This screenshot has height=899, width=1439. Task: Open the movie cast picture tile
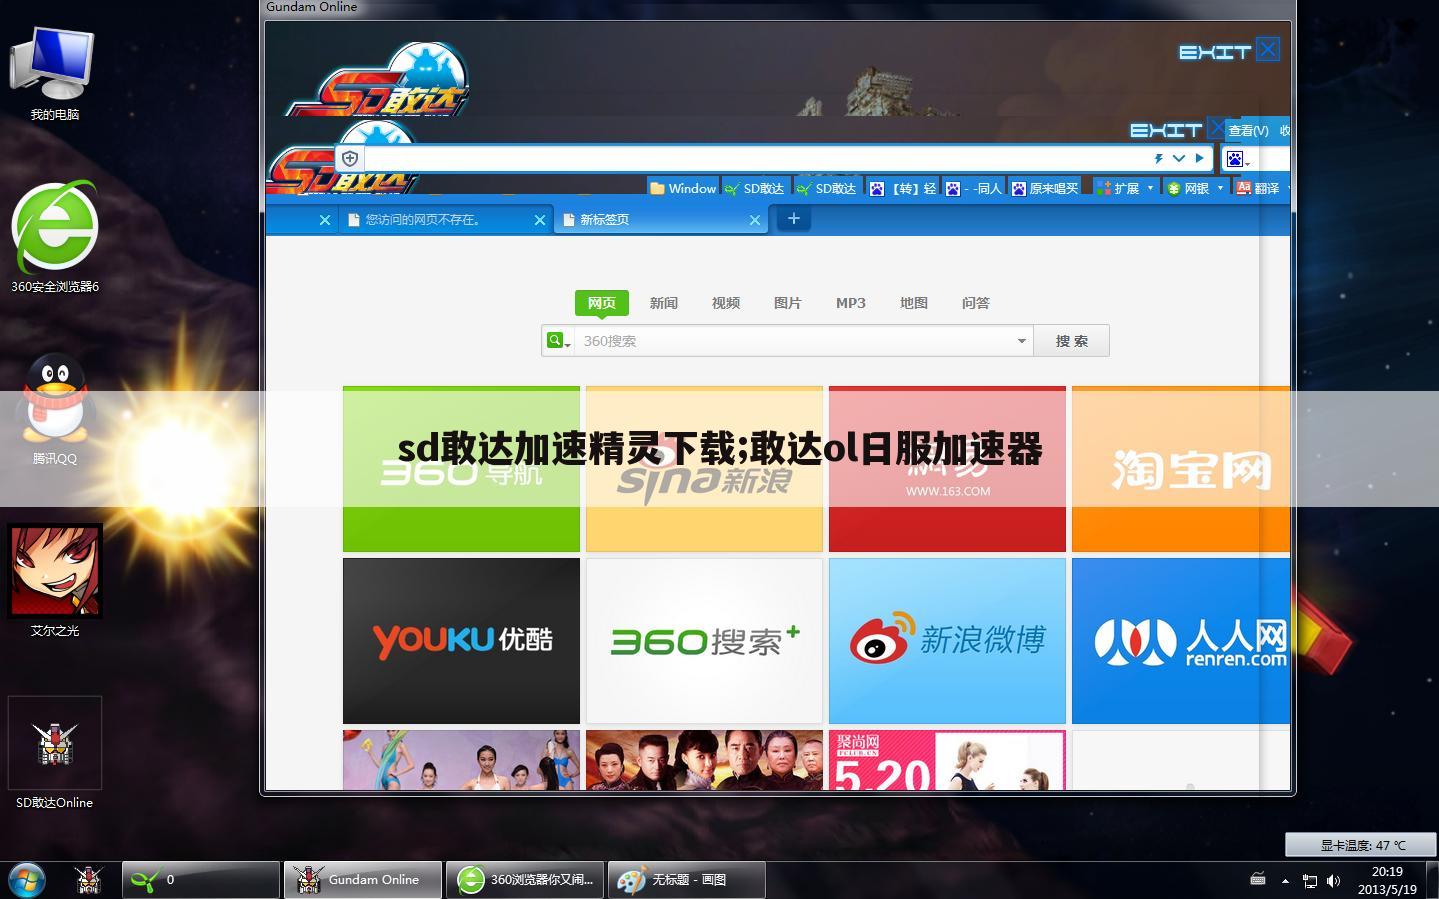coord(704,760)
